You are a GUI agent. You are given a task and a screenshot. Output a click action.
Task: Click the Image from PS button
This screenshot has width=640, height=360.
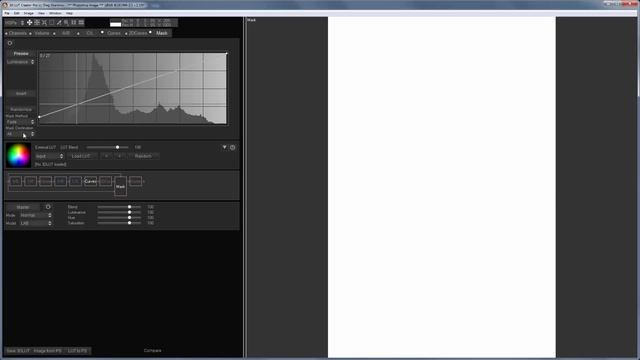(48, 351)
